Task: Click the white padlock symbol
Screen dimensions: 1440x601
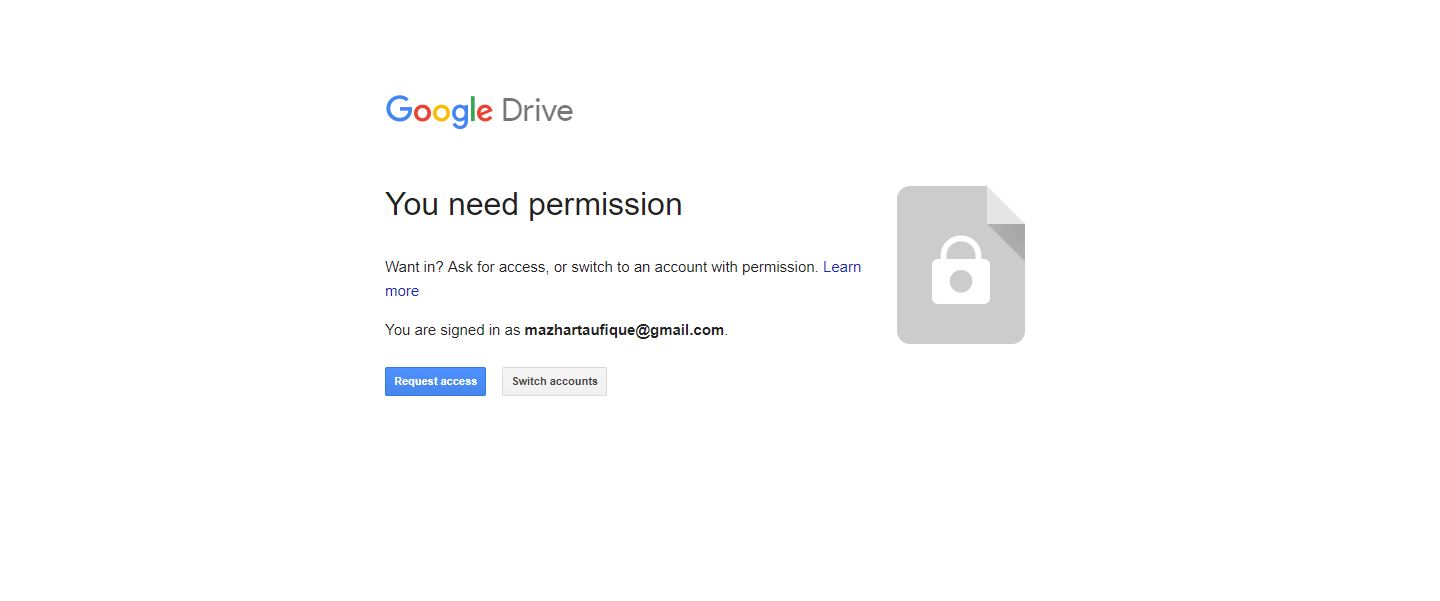Action: point(961,270)
